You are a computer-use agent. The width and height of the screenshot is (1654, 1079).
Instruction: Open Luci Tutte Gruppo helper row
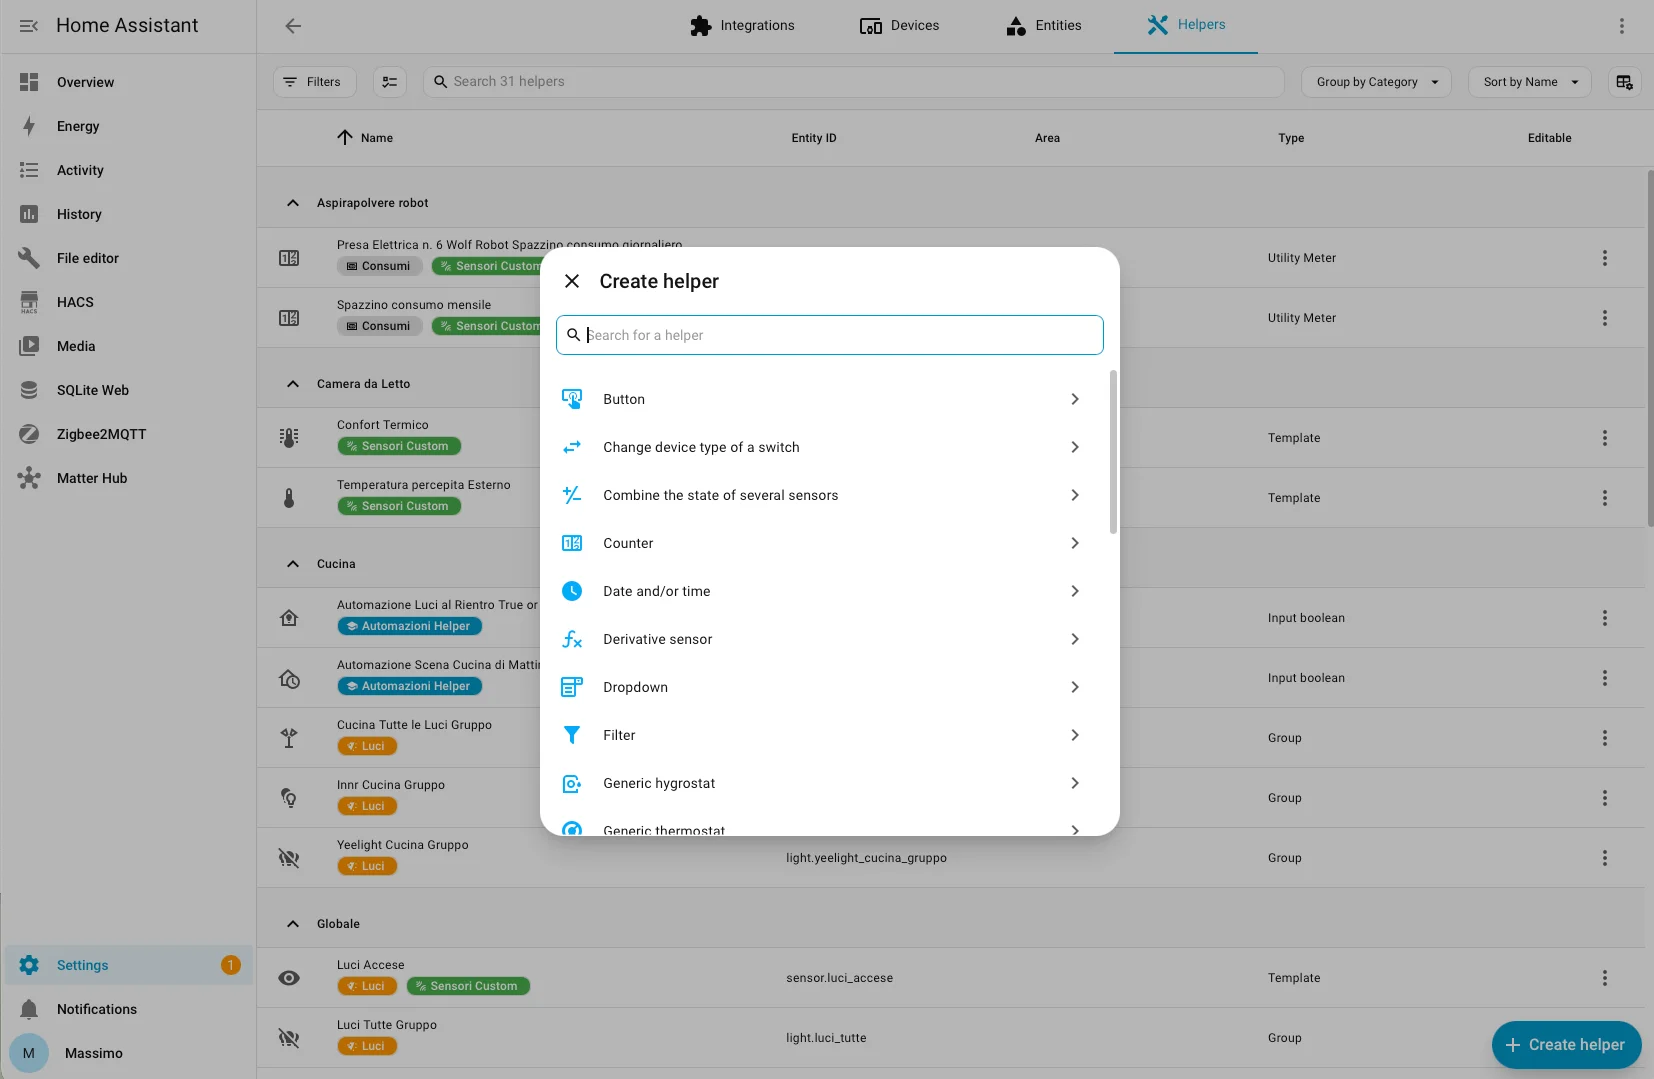click(x=950, y=1038)
